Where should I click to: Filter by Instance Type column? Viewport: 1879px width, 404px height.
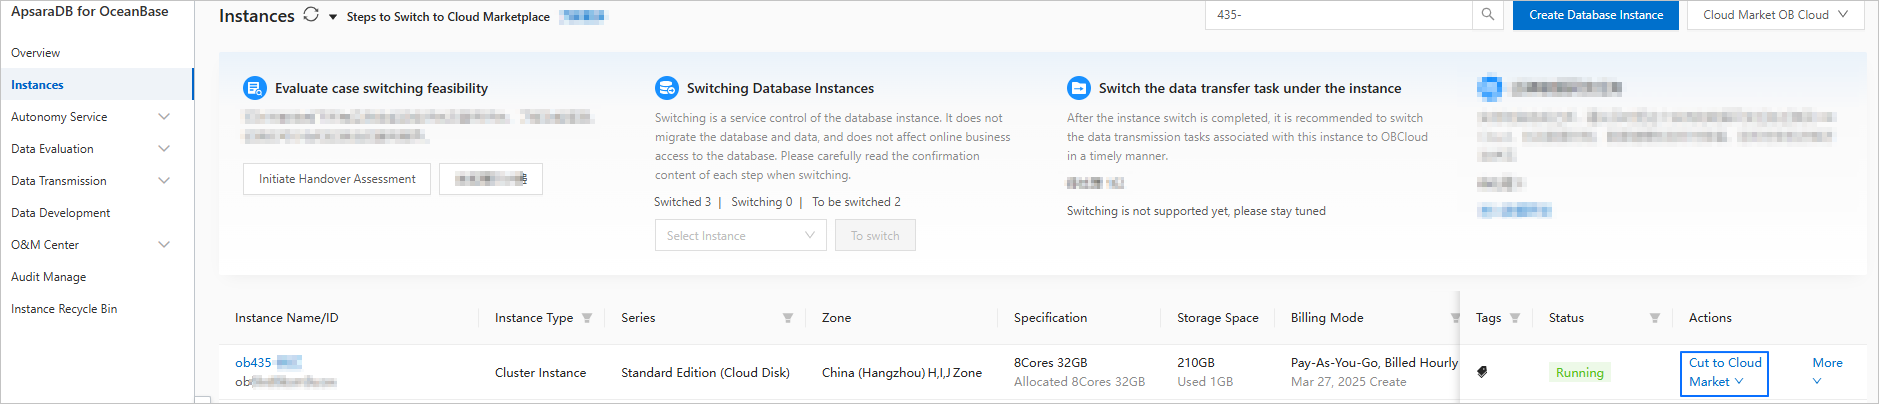pos(587,318)
